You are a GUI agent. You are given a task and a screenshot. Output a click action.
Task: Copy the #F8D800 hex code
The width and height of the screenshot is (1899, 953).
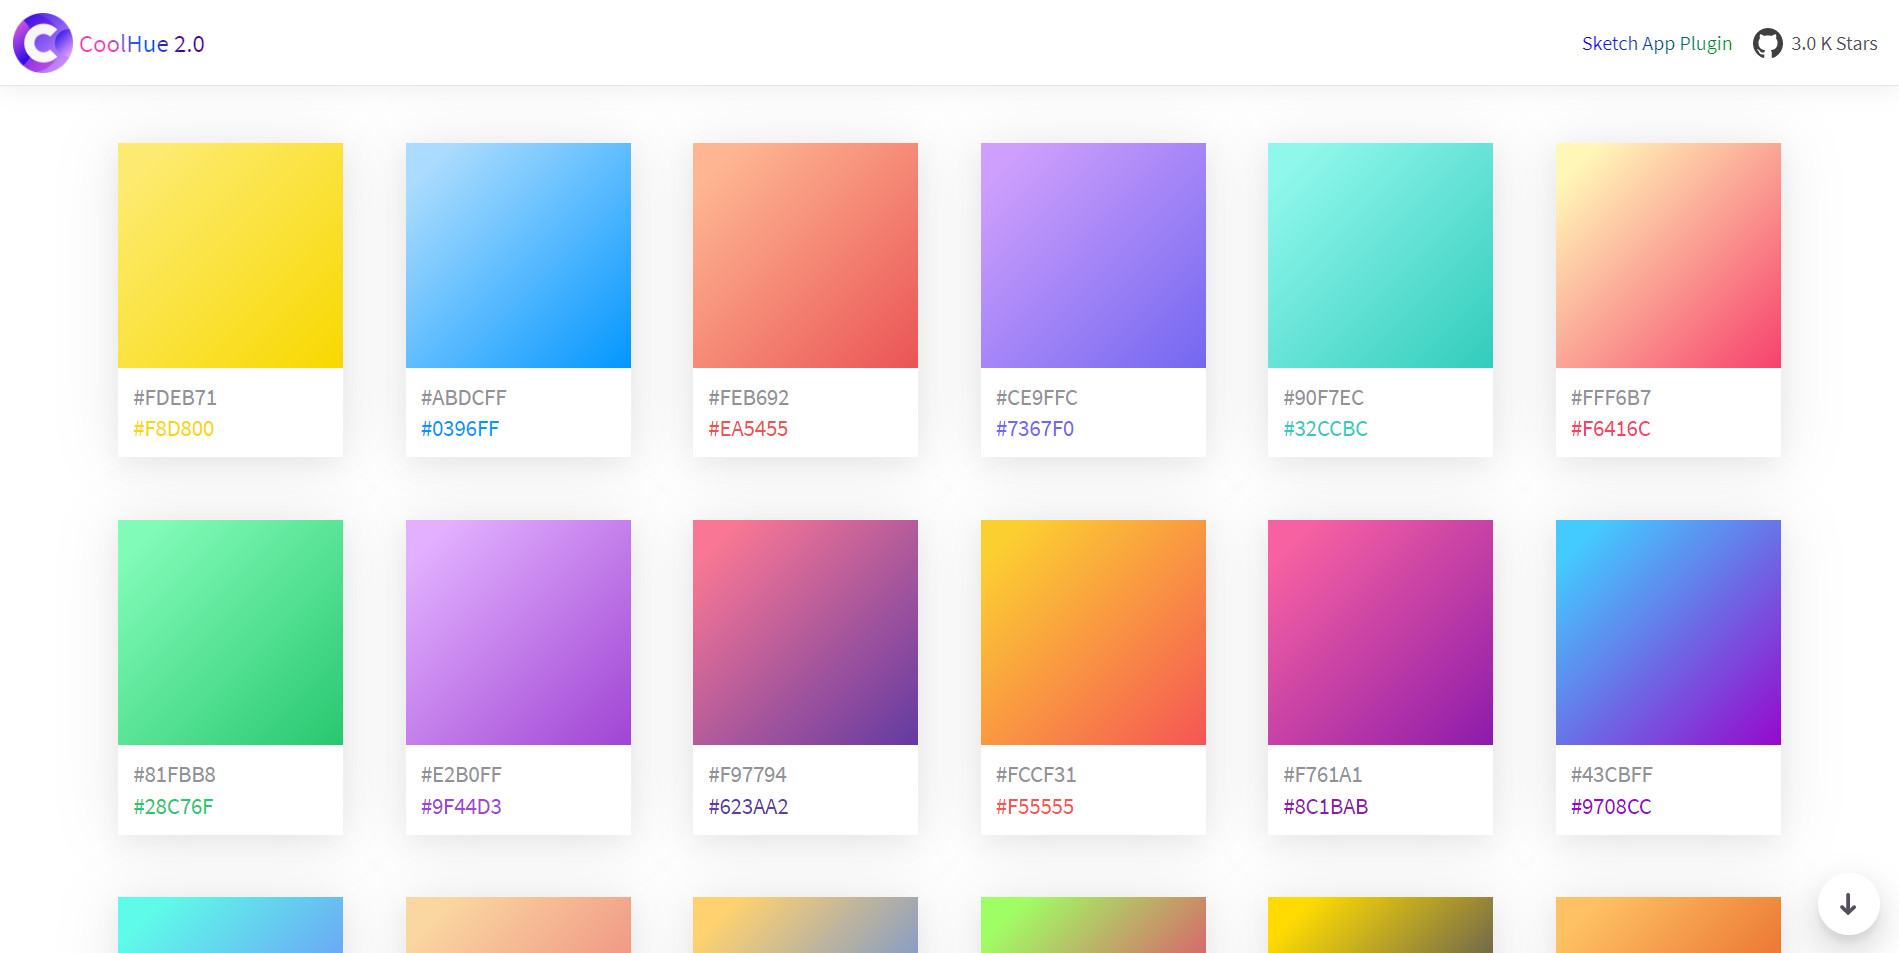174,429
